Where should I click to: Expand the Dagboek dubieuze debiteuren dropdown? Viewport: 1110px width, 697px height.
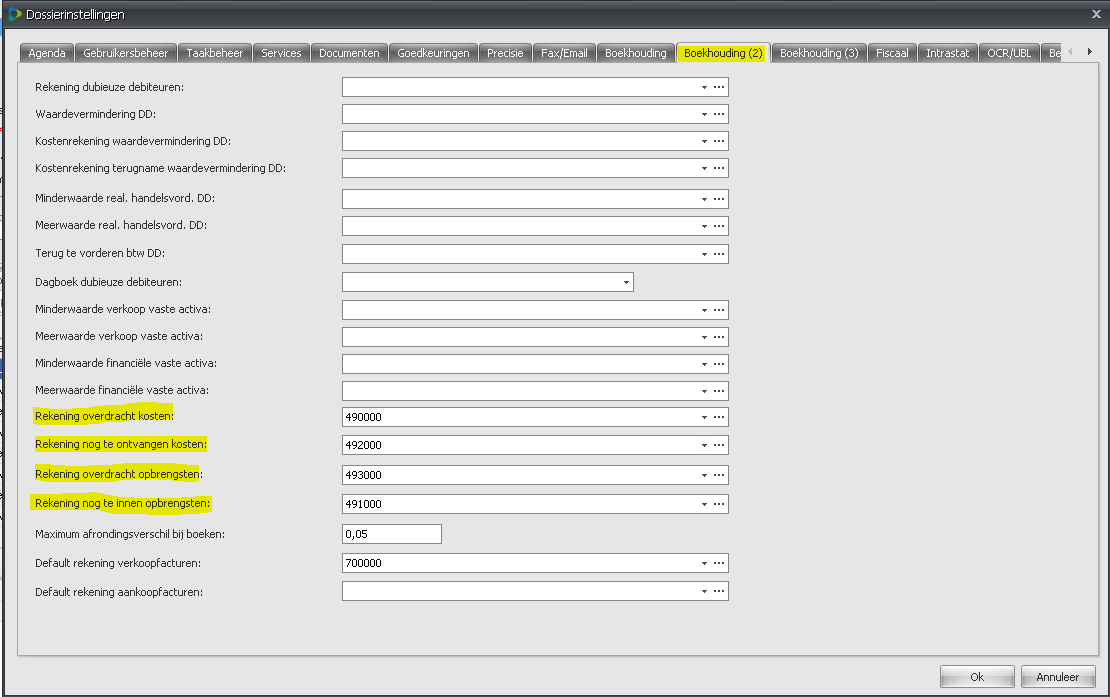(x=626, y=283)
